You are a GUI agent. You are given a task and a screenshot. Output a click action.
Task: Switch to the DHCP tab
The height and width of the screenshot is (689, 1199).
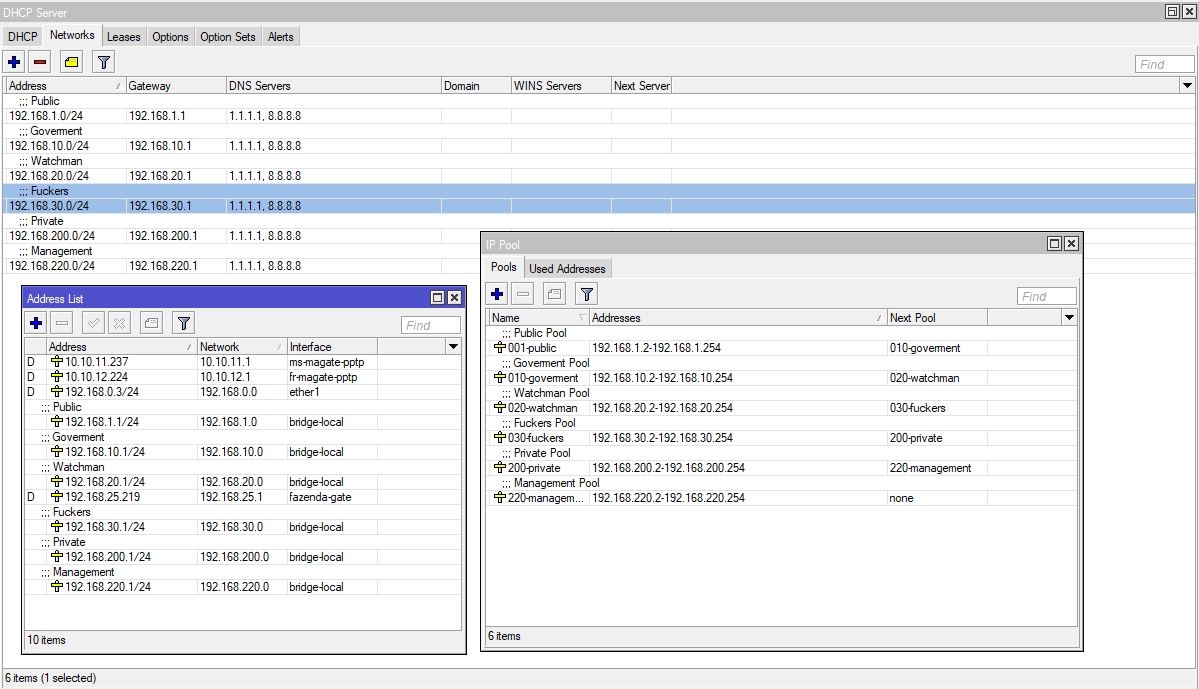(x=23, y=37)
